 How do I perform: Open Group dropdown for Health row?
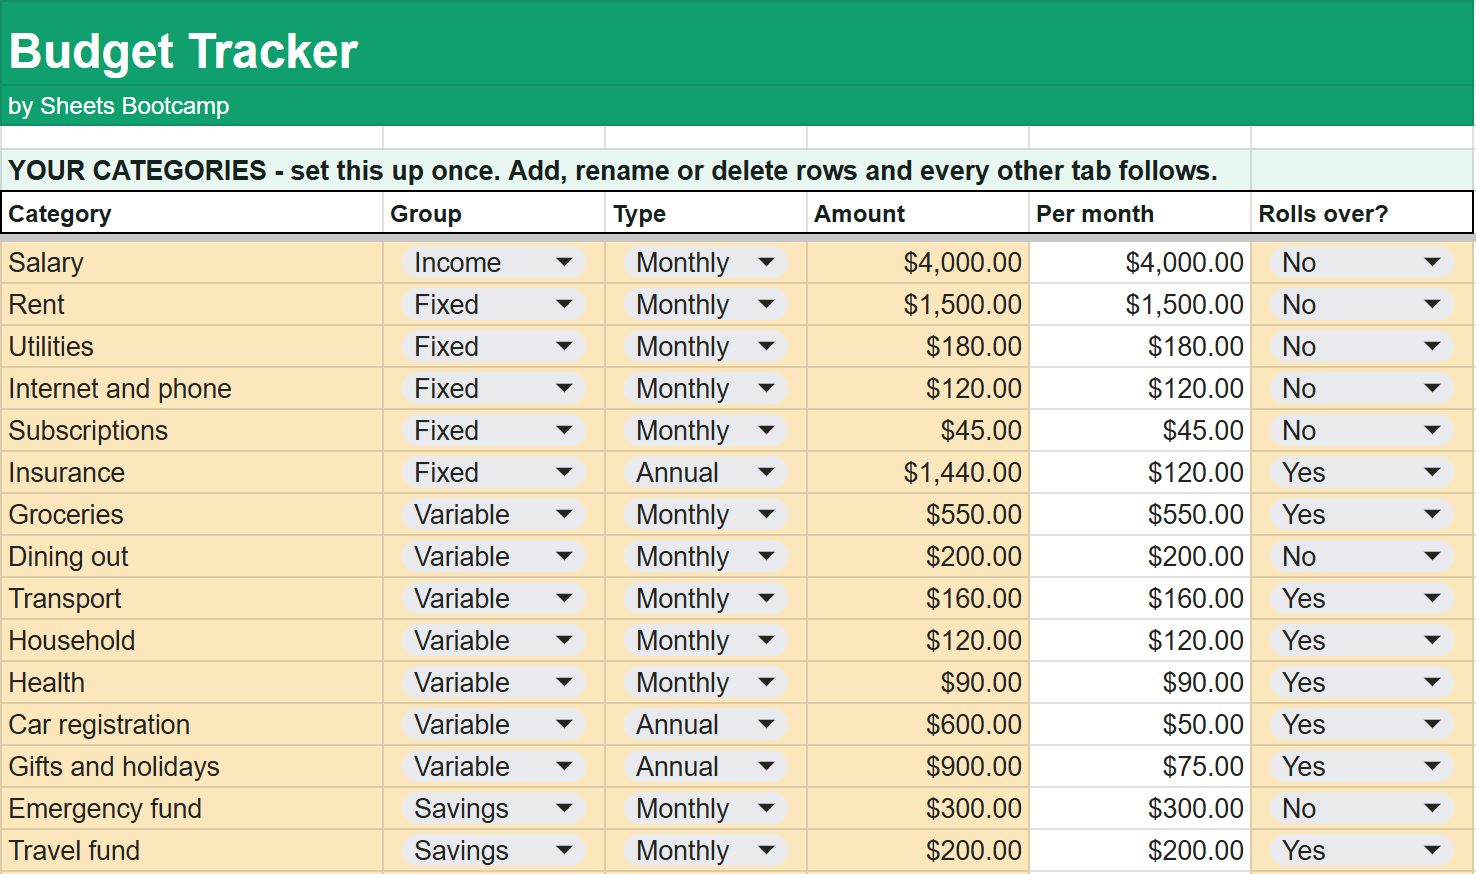(x=494, y=682)
